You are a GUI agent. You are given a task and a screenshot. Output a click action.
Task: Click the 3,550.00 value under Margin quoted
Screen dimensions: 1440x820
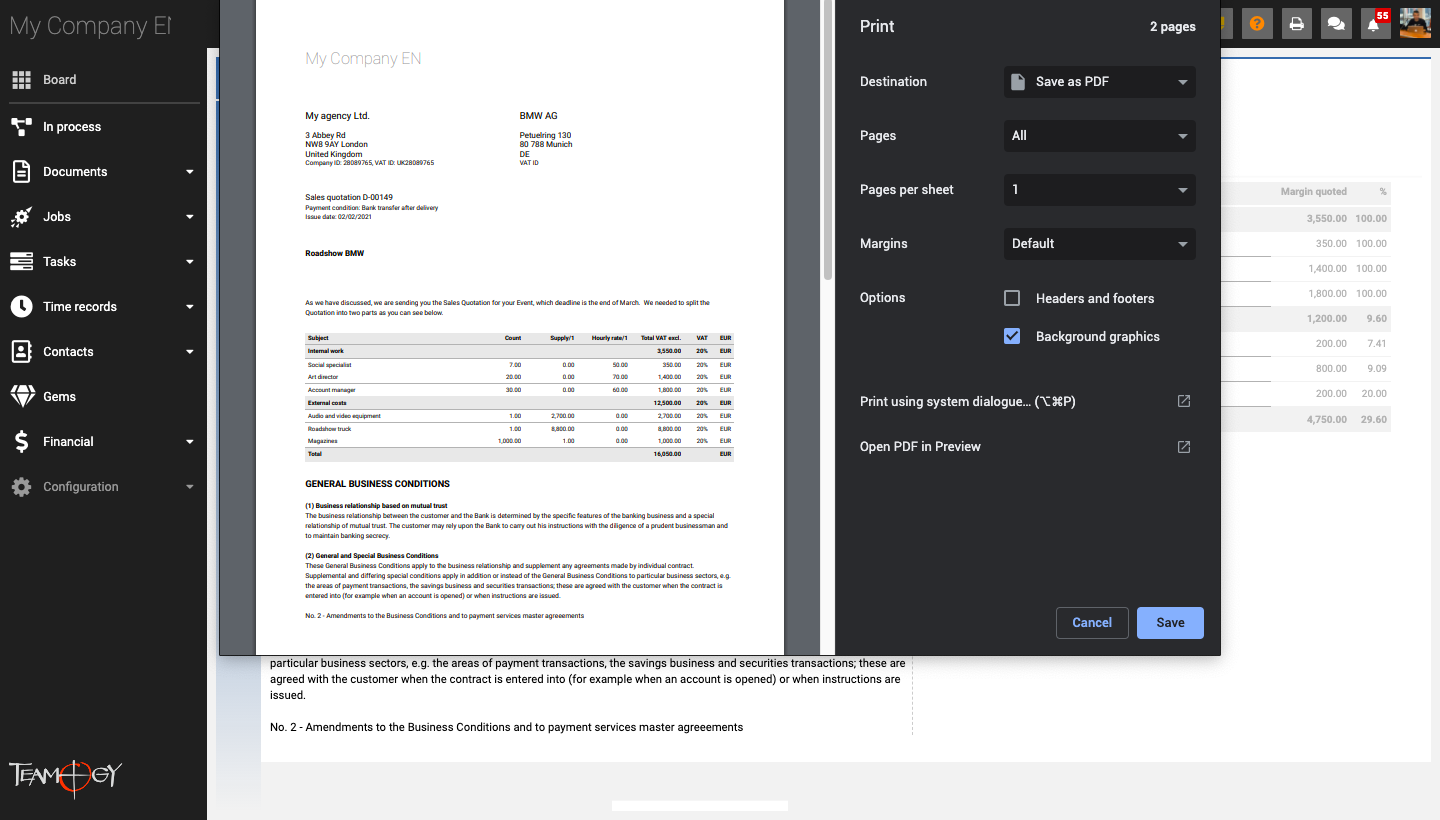point(1326,218)
